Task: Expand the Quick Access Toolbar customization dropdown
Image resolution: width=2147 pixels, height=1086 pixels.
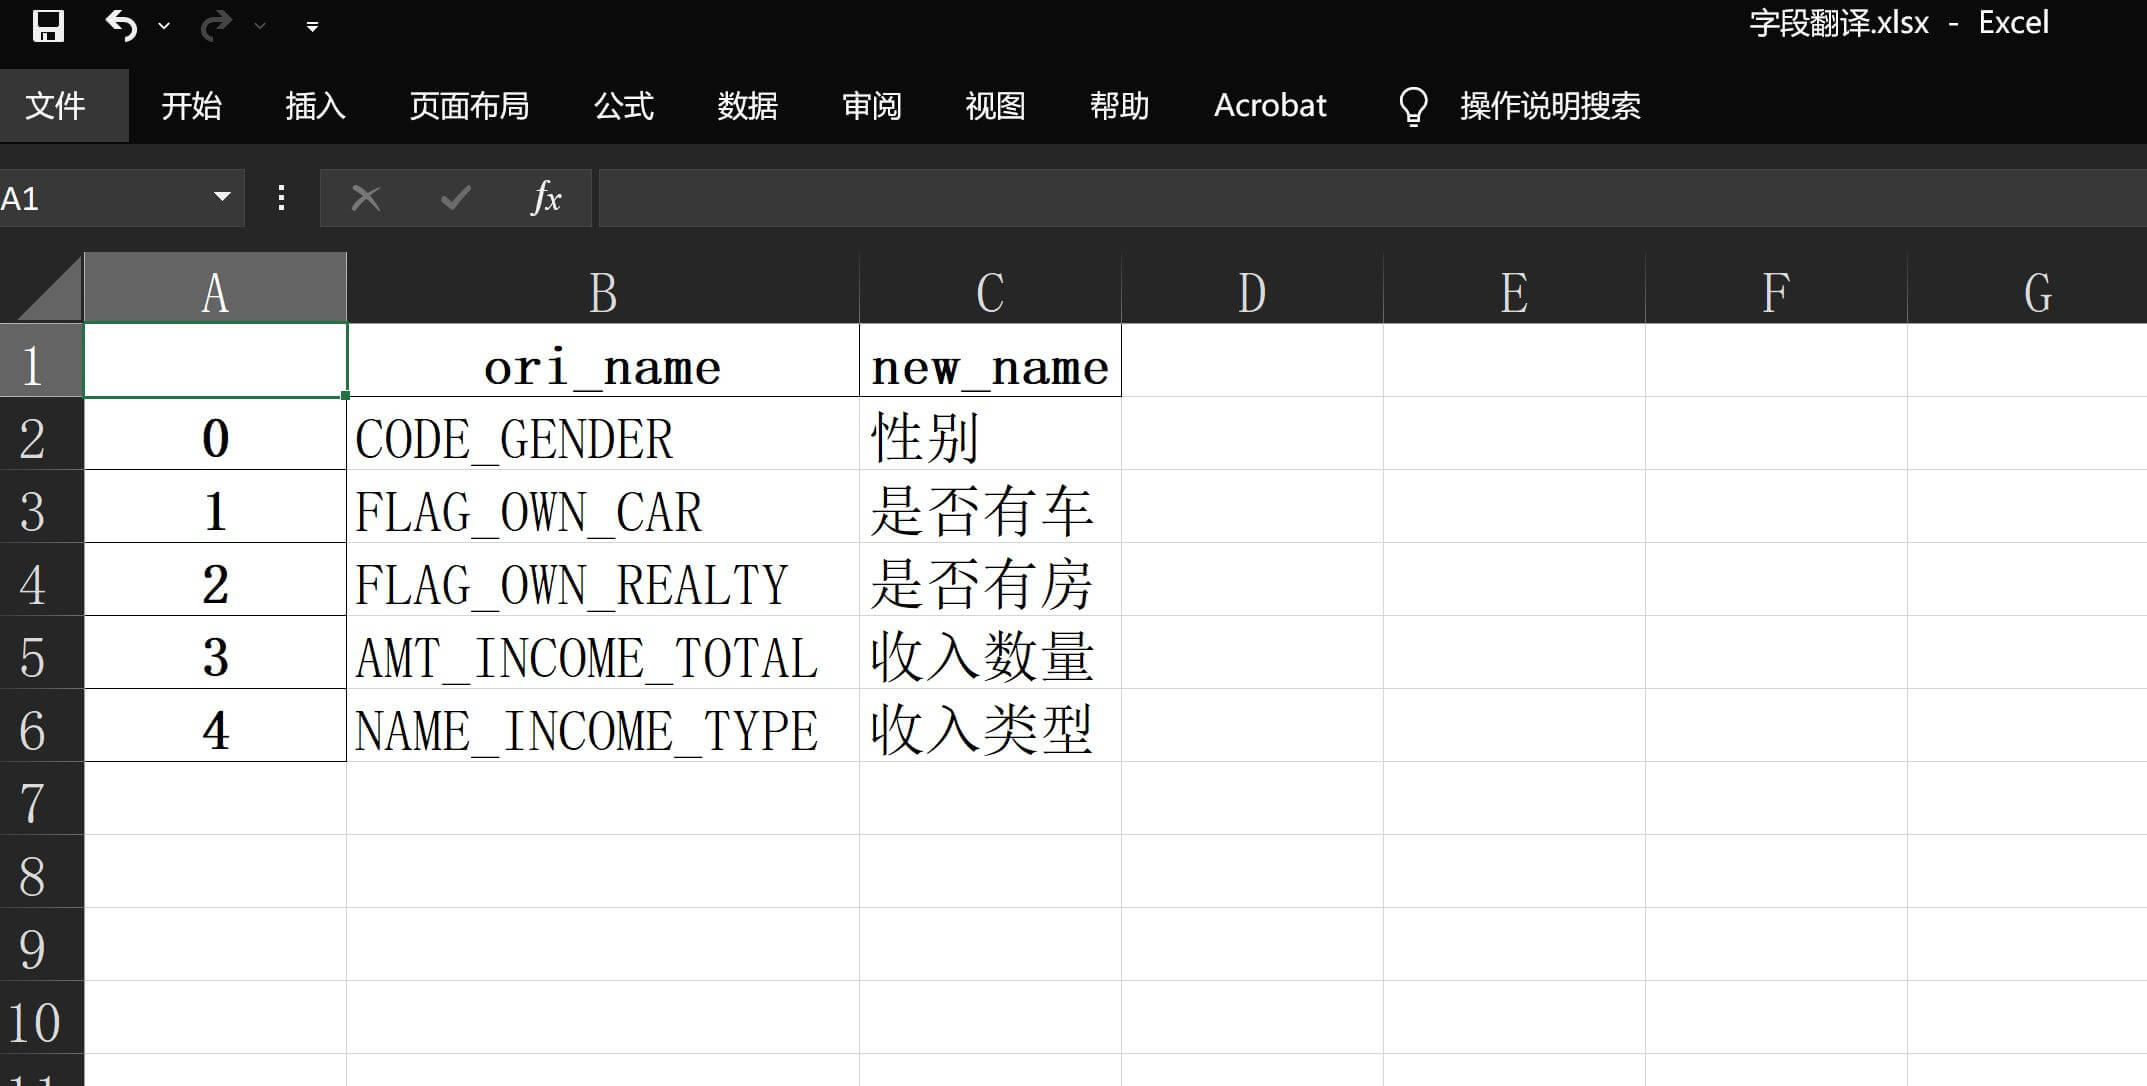Action: [311, 26]
